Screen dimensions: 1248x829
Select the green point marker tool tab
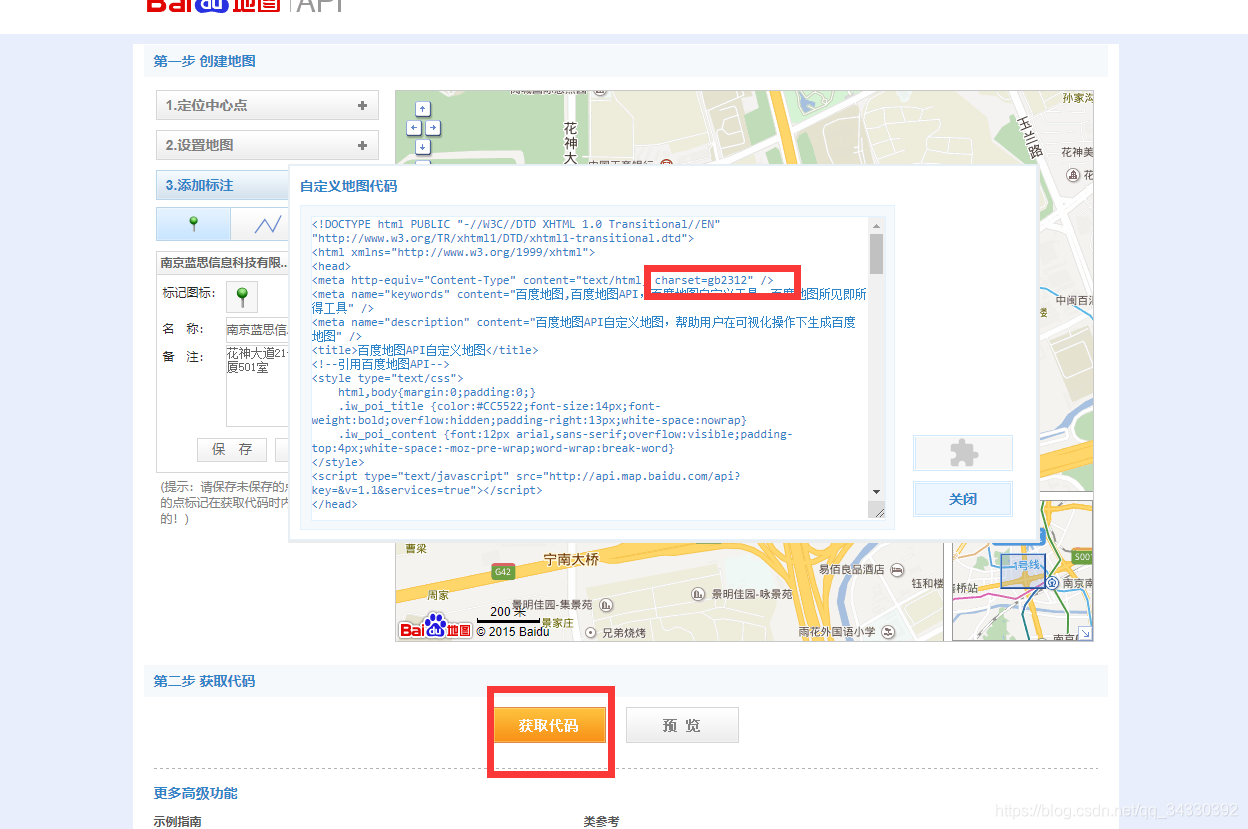click(193, 224)
